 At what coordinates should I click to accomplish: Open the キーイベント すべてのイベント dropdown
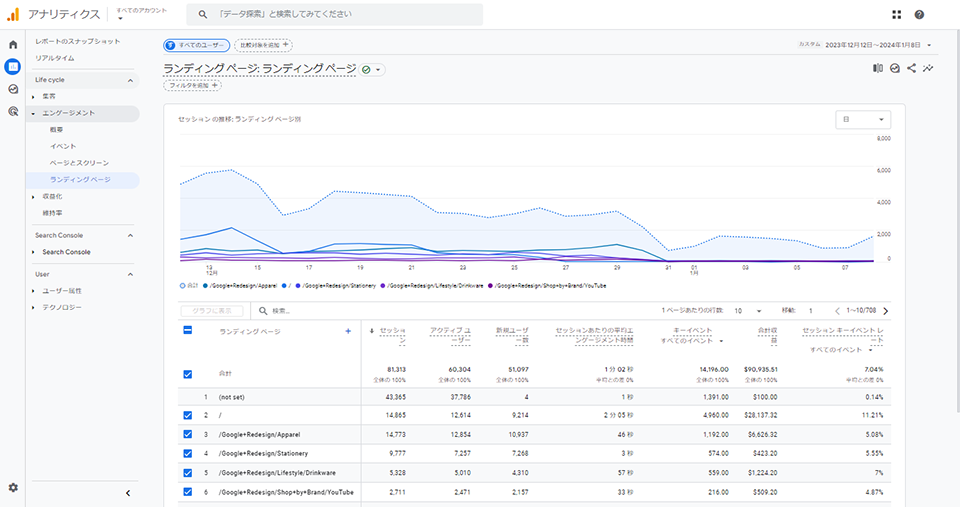[692, 341]
